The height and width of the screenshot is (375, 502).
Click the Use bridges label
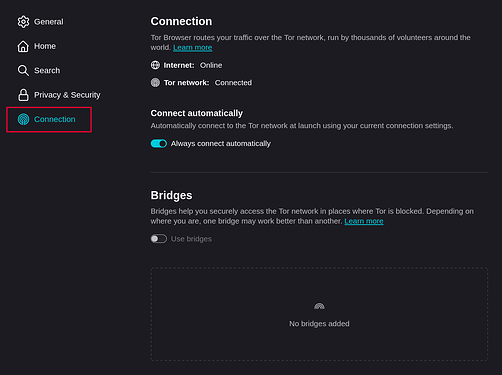[x=191, y=239]
